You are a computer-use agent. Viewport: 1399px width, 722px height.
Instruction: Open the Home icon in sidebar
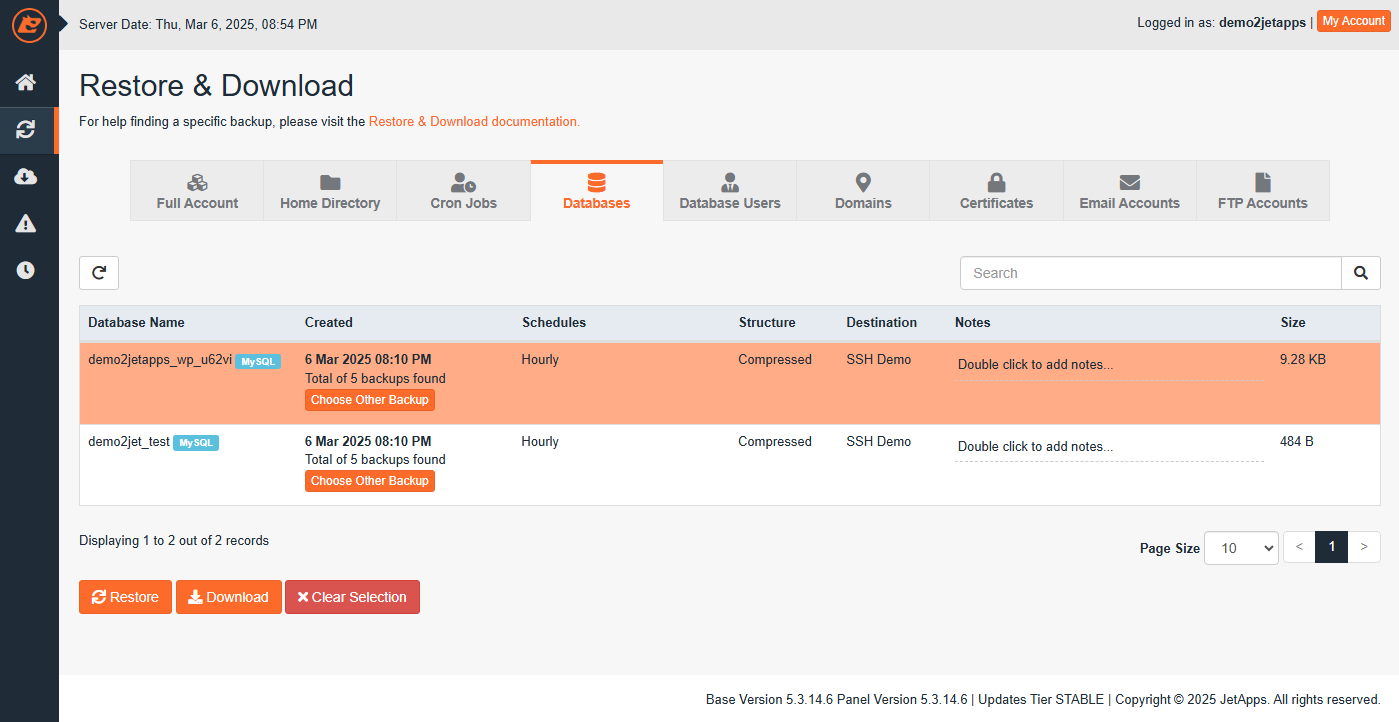pyautogui.click(x=26, y=82)
